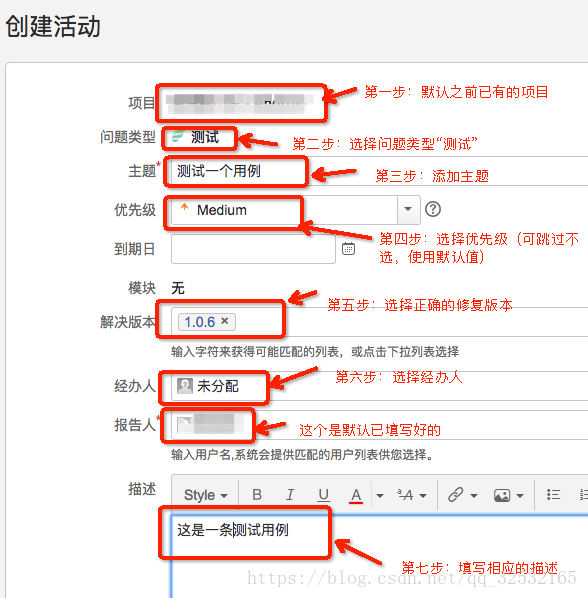Expand the image options dropdown arrow
Viewport: 588px width, 598px height.
click(x=520, y=495)
